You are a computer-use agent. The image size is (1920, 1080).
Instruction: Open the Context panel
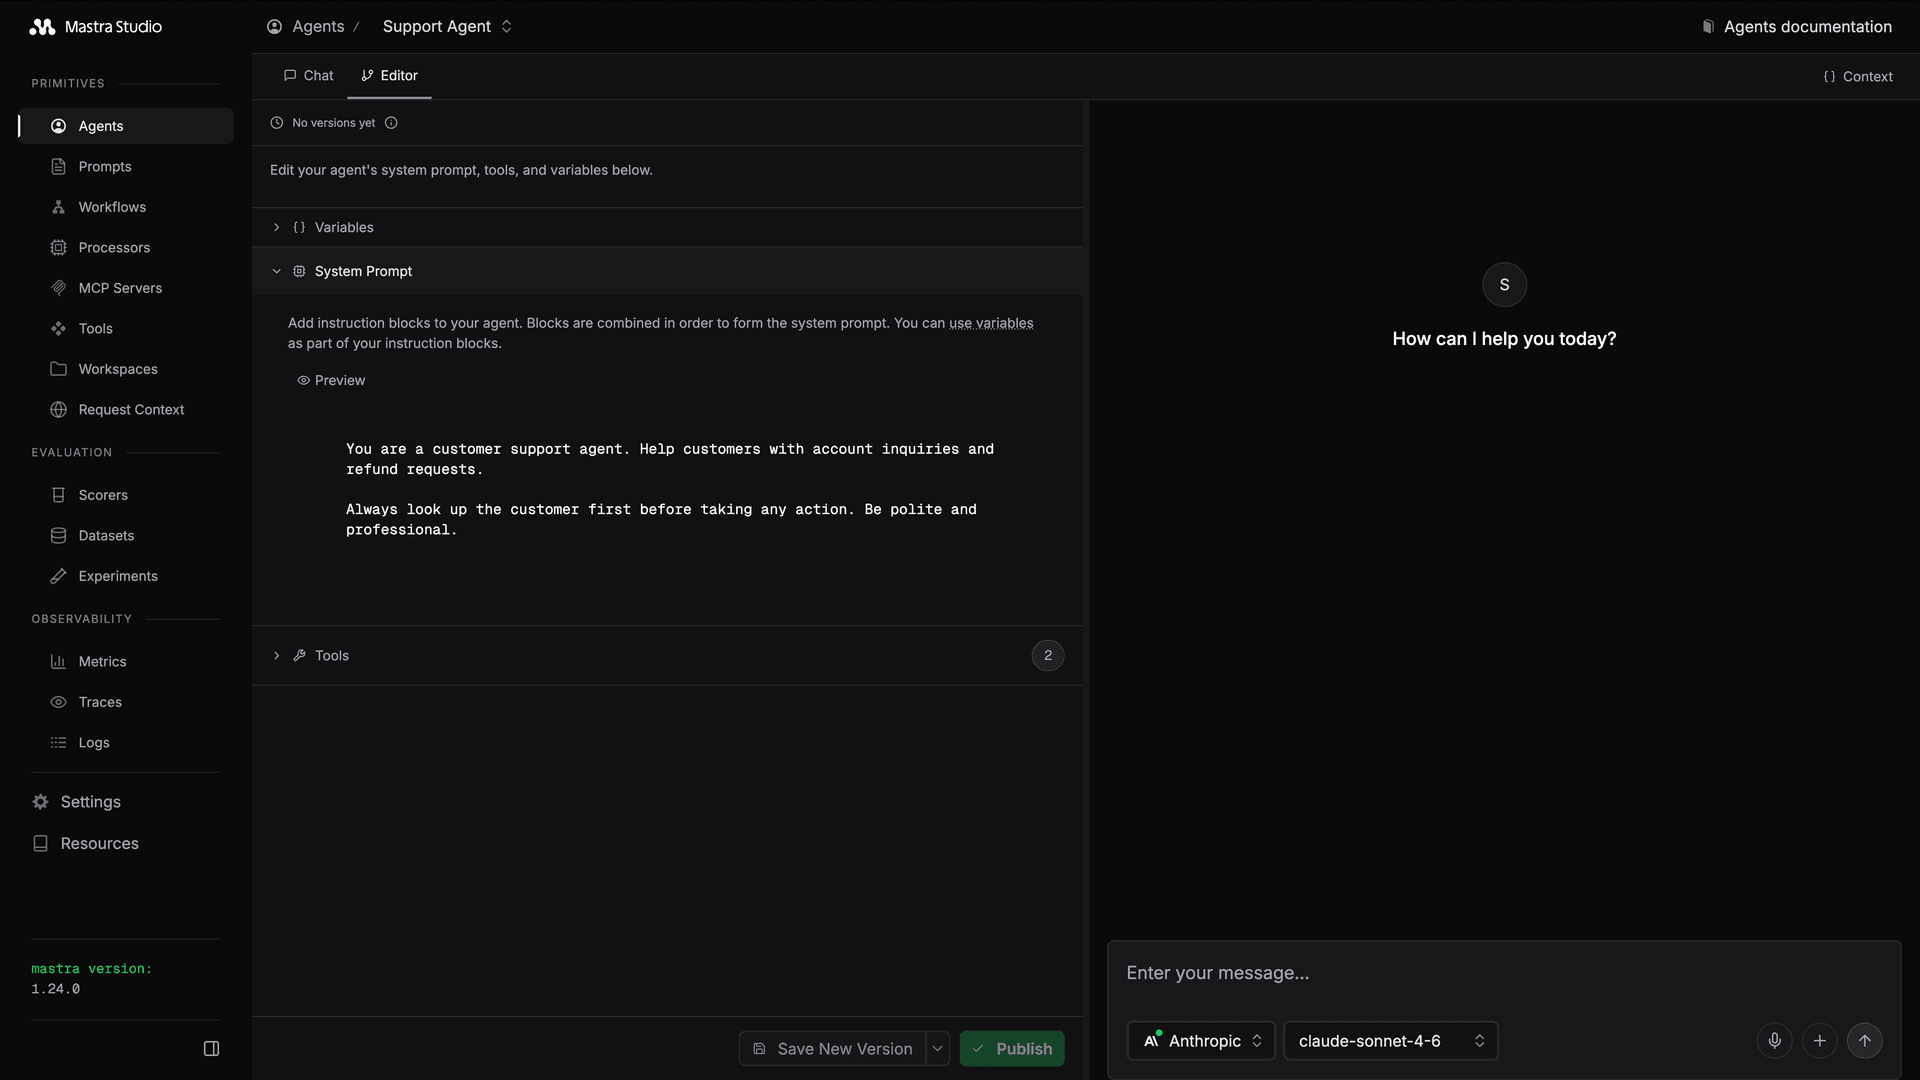[1857, 76]
